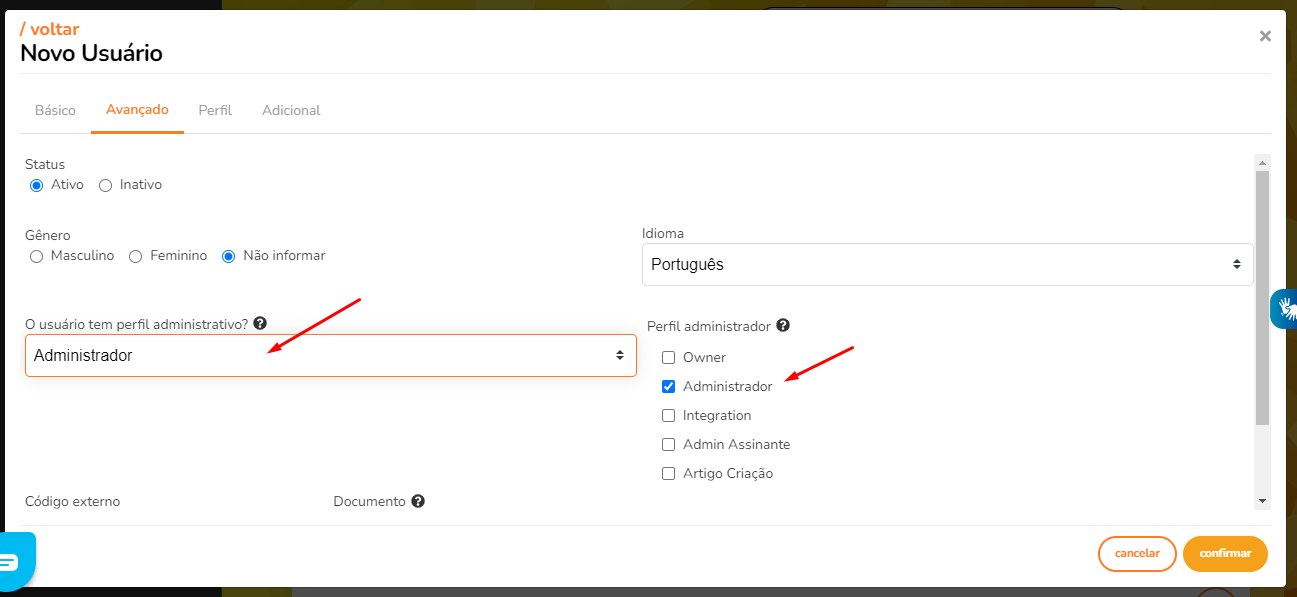This screenshot has height=597, width=1297.
Task: Select the Avançado tab
Action: [x=137, y=110]
